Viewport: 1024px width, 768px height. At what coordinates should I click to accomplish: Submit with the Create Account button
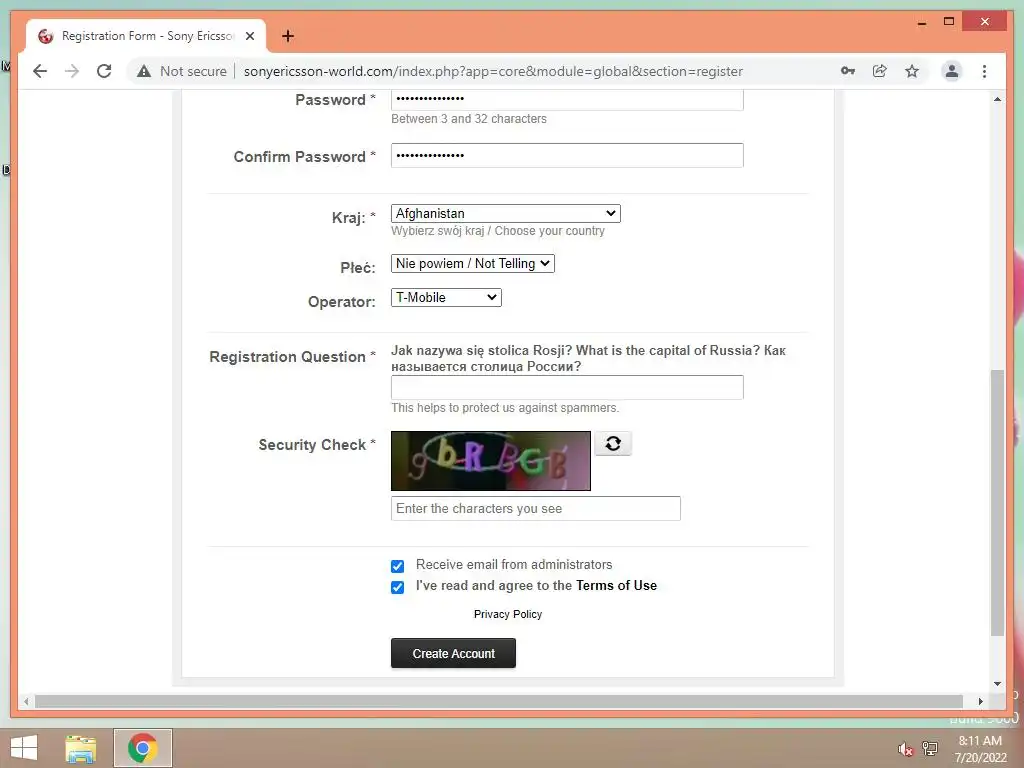(x=453, y=653)
